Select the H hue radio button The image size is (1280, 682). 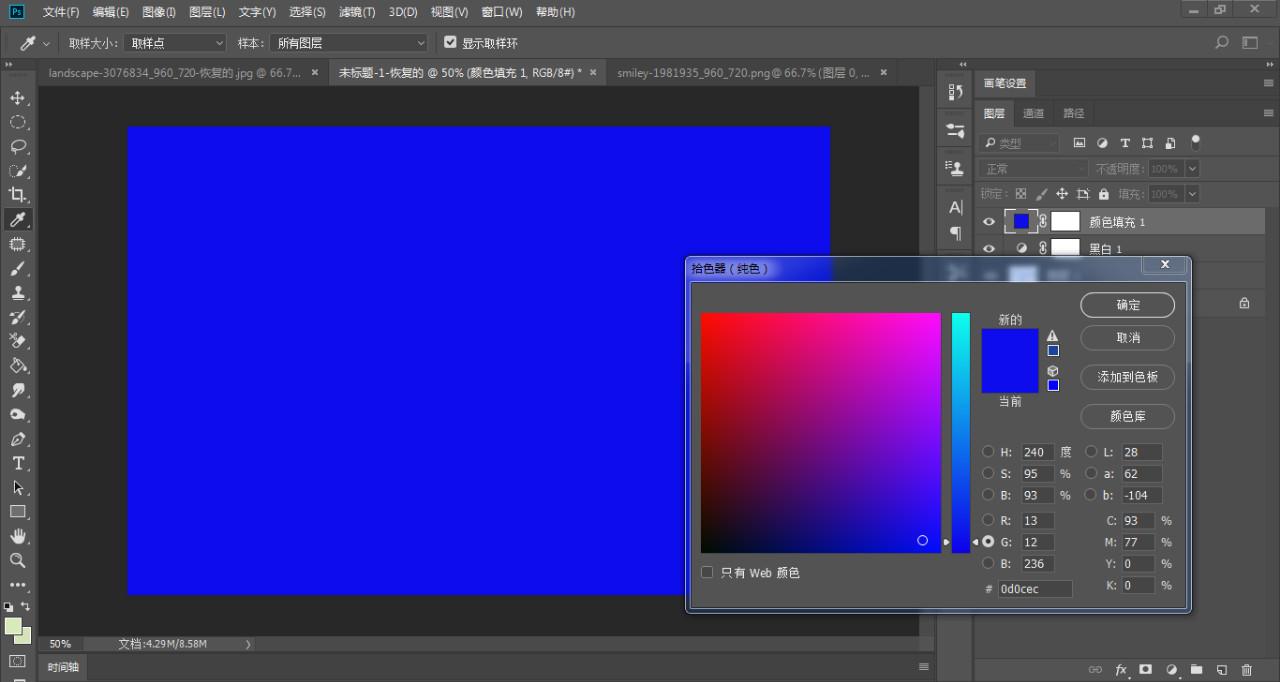click(x=988, y=452)
